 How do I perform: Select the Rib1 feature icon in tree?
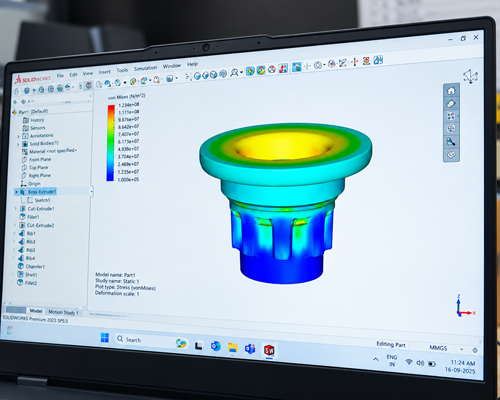(22, 233)
